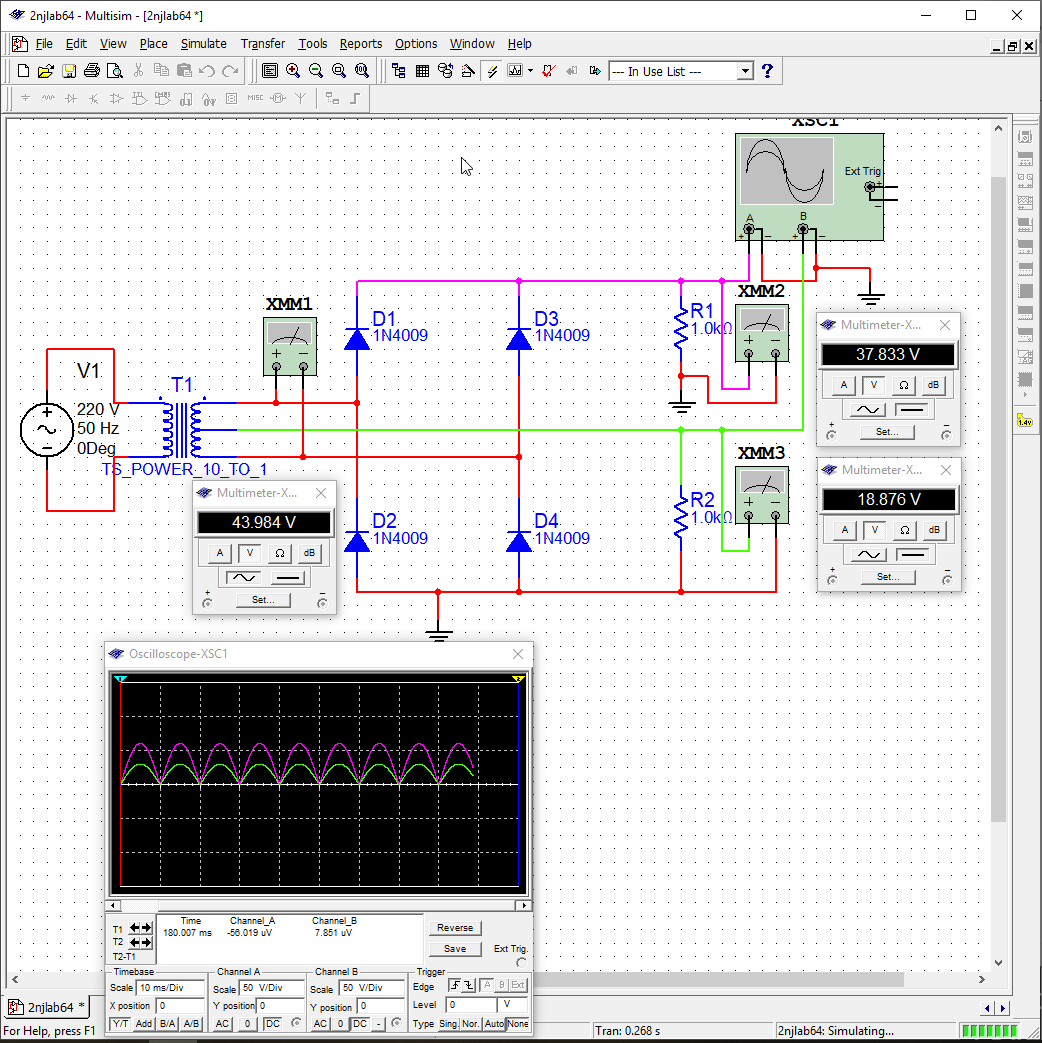Image resolution: width=1042 pixels, height=1043 pixels.
Task: Click the Redo arrow in the toolbar
Action: coord(230,71)
